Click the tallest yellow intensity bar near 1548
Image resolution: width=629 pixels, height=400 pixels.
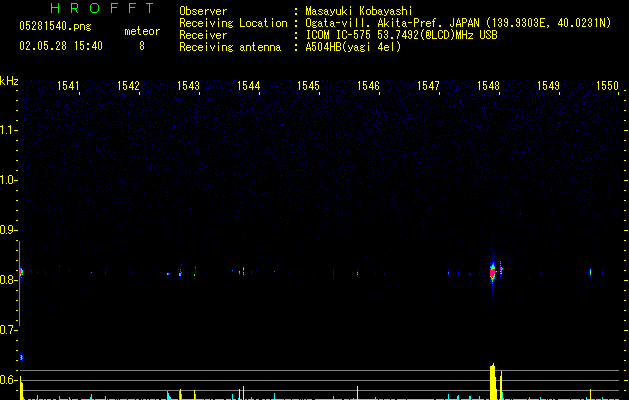(493, 382)
